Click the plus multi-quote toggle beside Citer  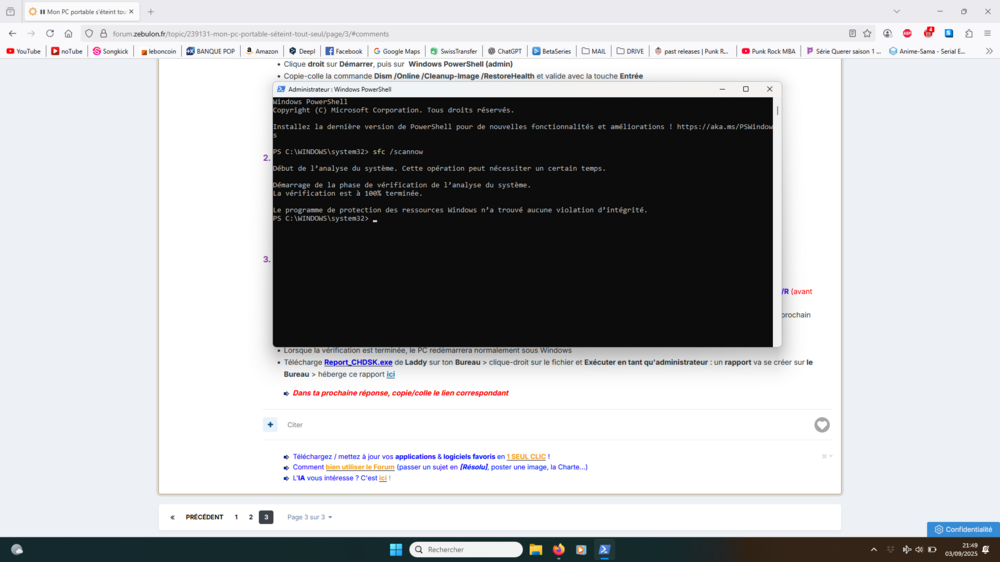coord(270,425)
